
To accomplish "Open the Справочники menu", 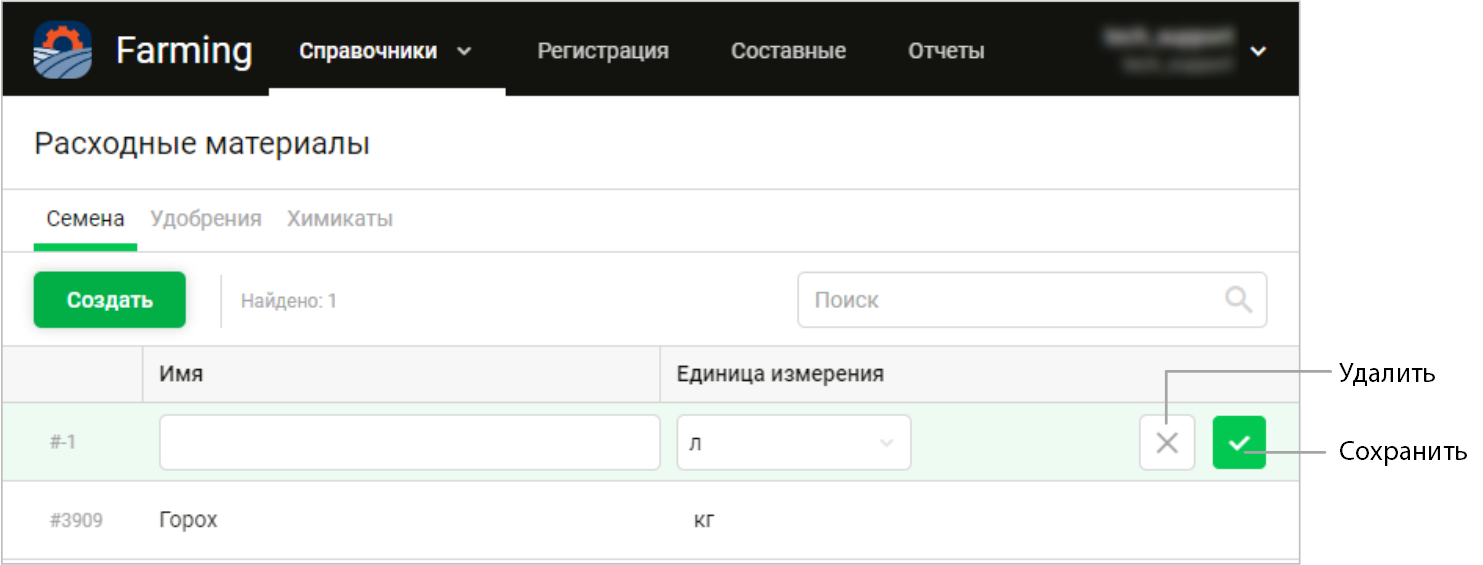I will coord(368,51).
